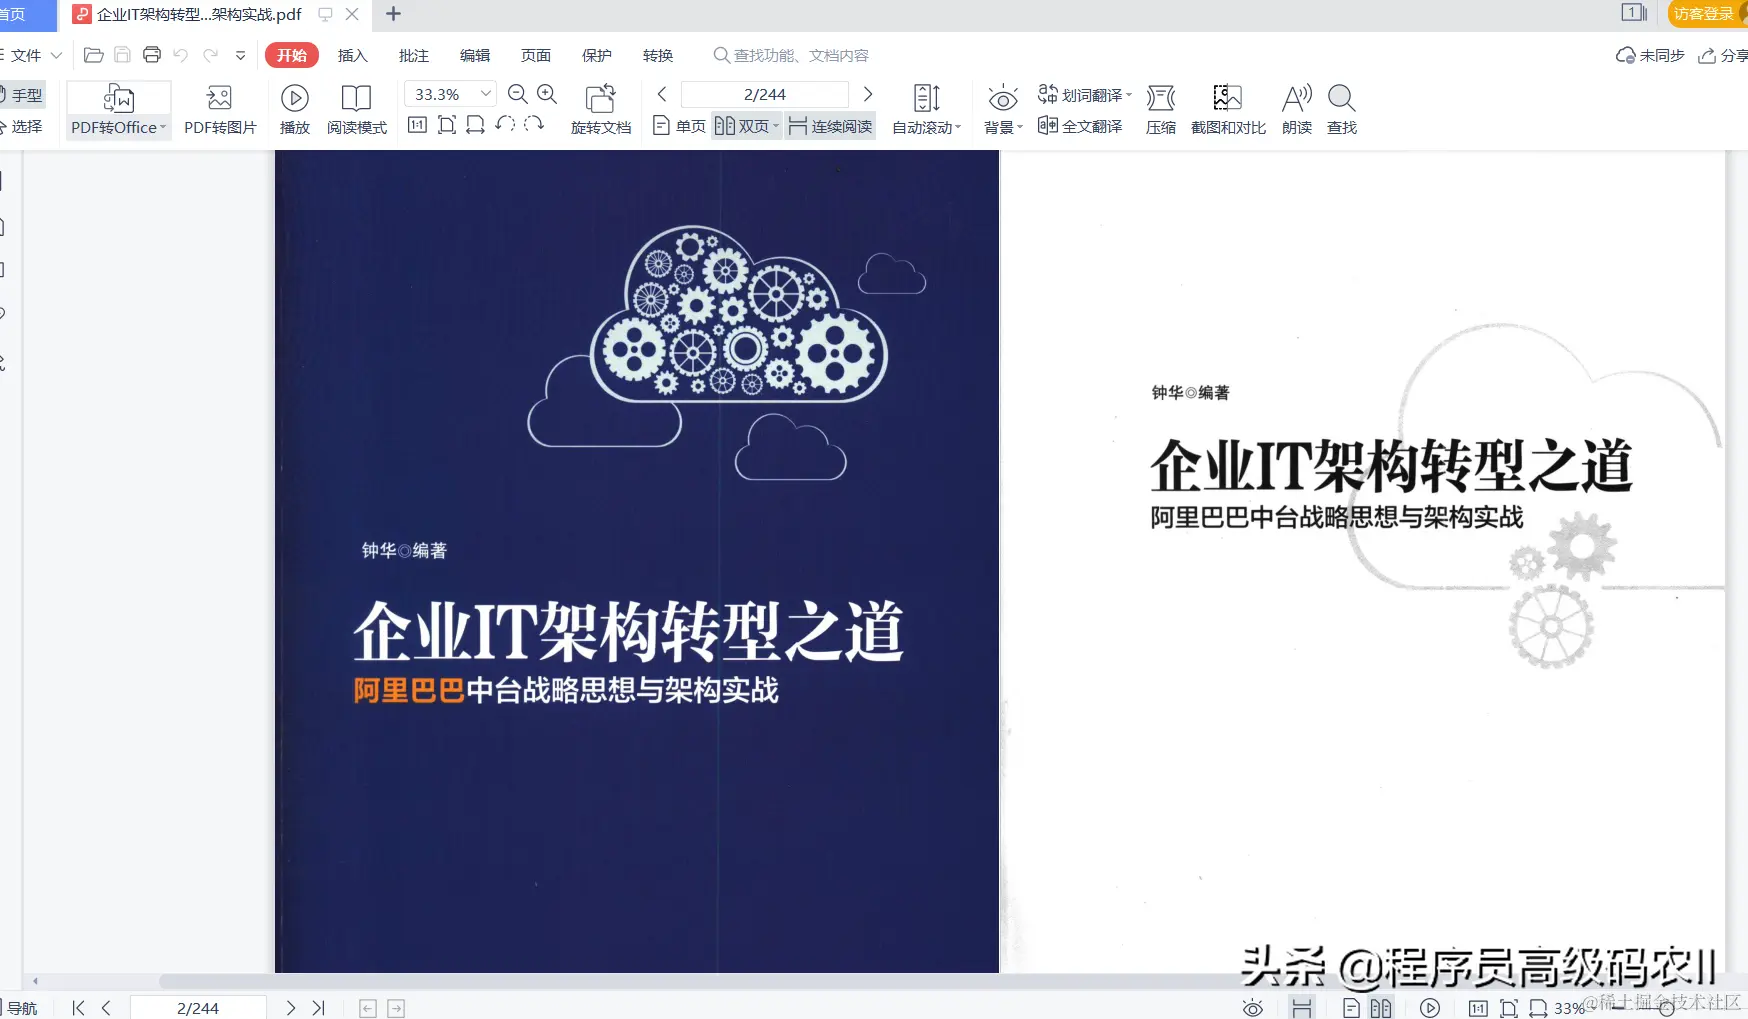The image size is (1748, 1019).
Task: Click the 查找 search icon
Action: click(x=1341, y=108)
